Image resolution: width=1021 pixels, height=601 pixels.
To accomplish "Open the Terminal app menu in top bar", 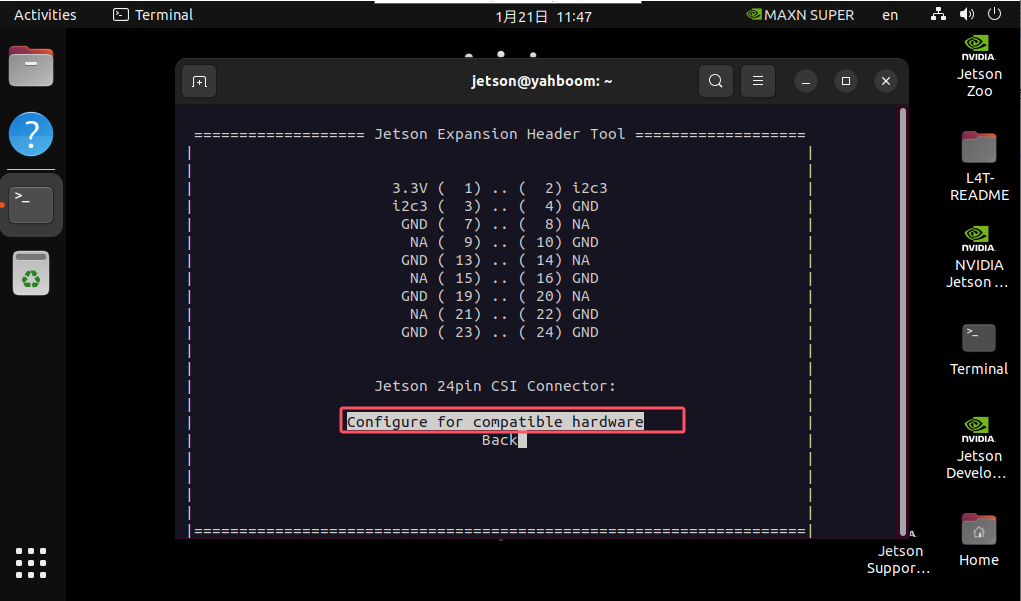I will pos(153,15).
